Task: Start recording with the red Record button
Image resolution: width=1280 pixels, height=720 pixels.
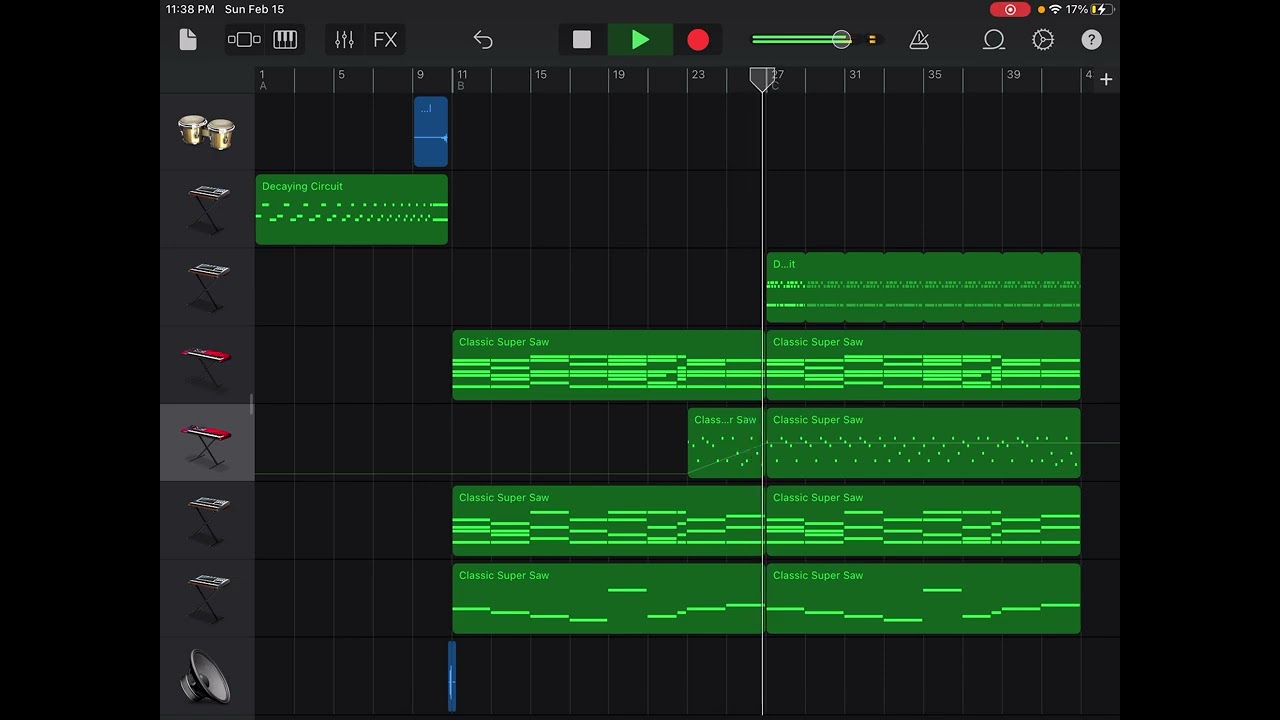Action: click(698, 40)
